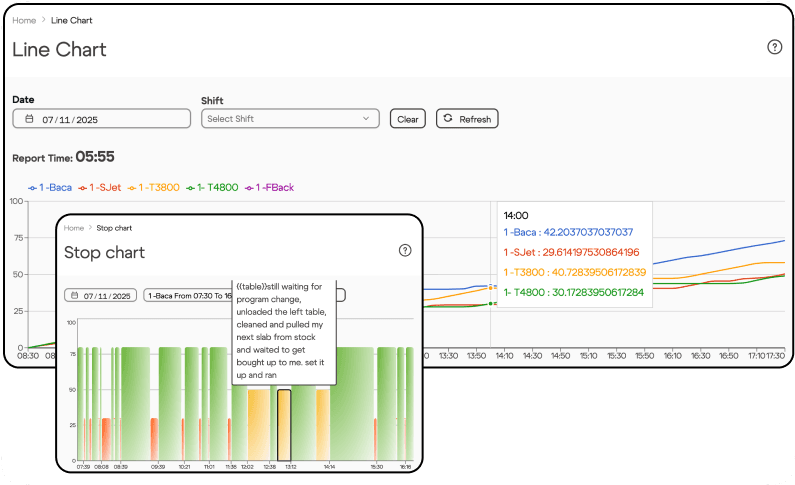
Task: Select the highlighted orange bar at 13:12
Action: click(x=284, y=424)
